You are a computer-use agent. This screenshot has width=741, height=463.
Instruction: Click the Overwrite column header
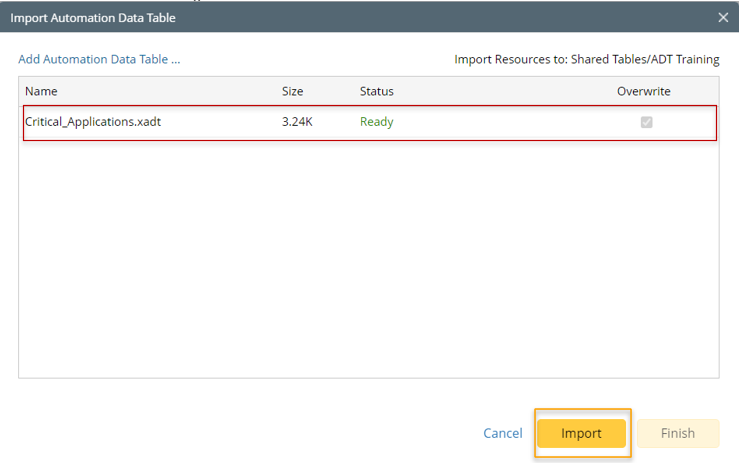pos(643,91)
